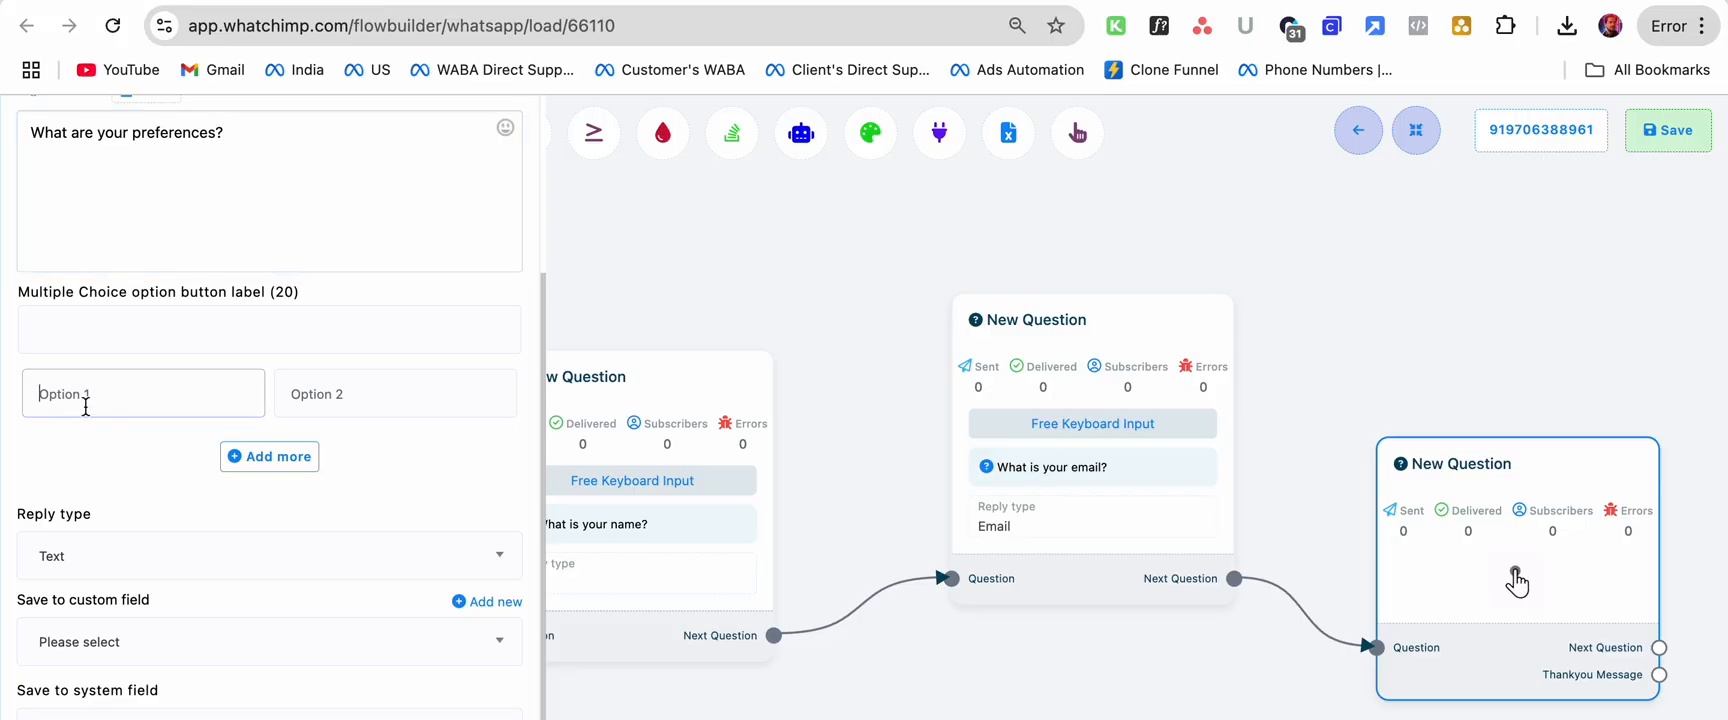Click the red droplet icon in the toolbar
1728x720 pixels.
[663, 132]
